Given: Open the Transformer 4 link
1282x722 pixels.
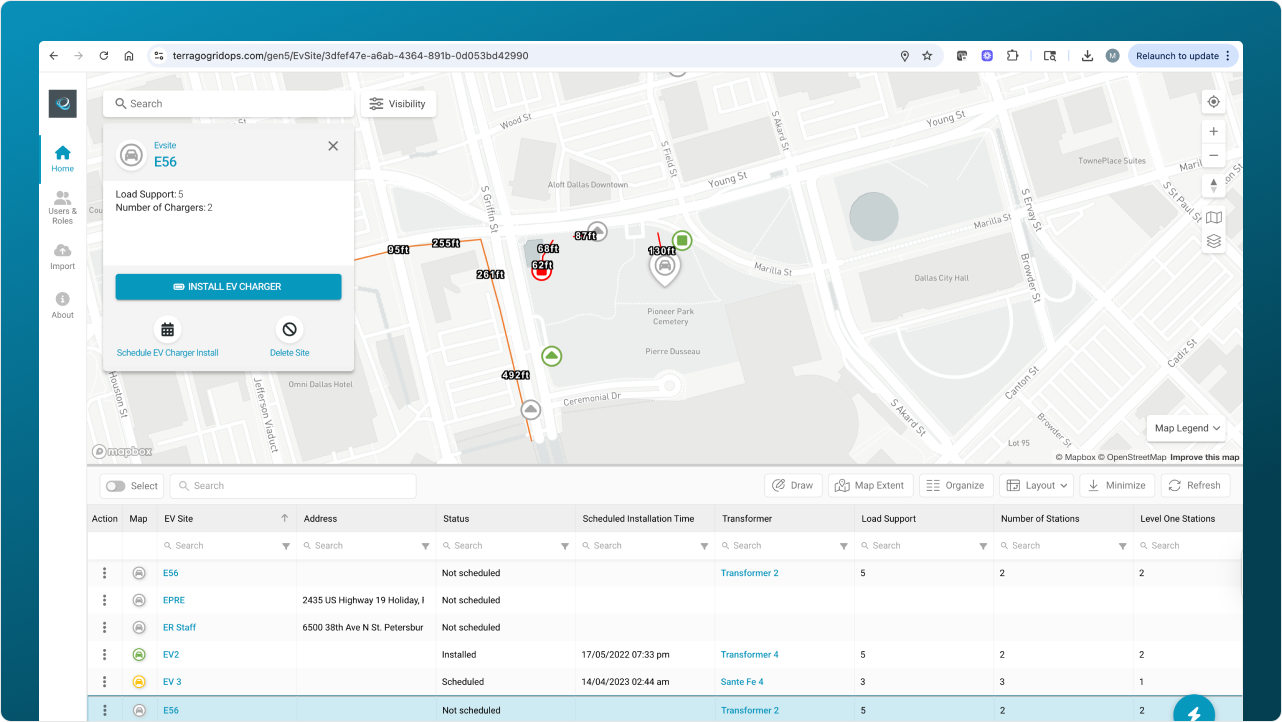Looking at the screenshot, I should click(x=749, y=655).
